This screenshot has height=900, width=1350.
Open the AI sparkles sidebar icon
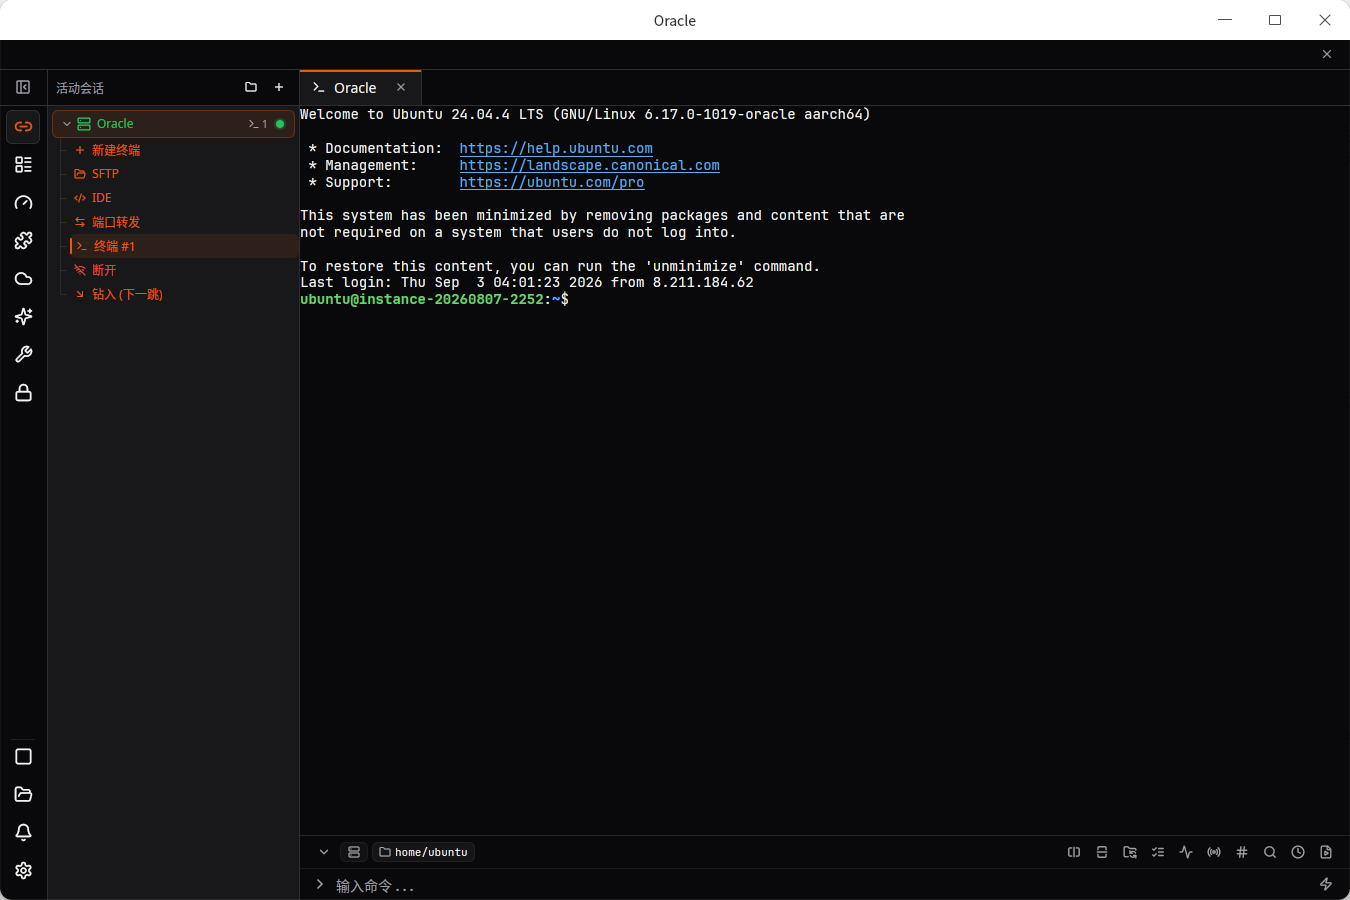[23, 317]
